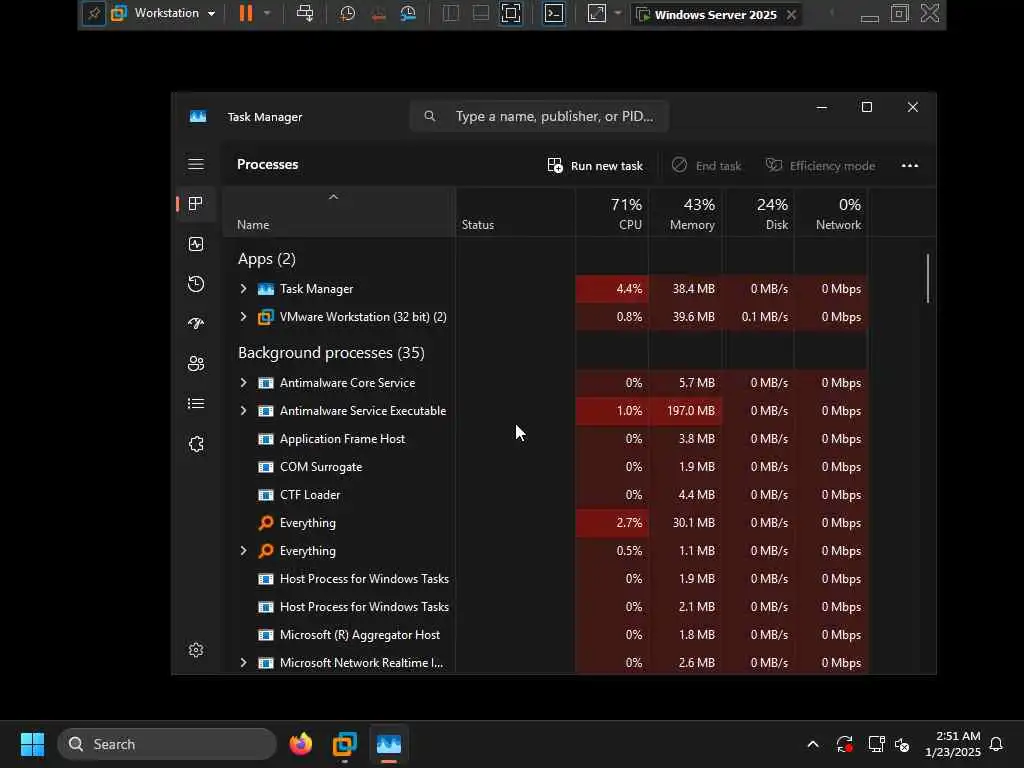
Task: Click the VMware pause VM button
Action: click(246, 14)
